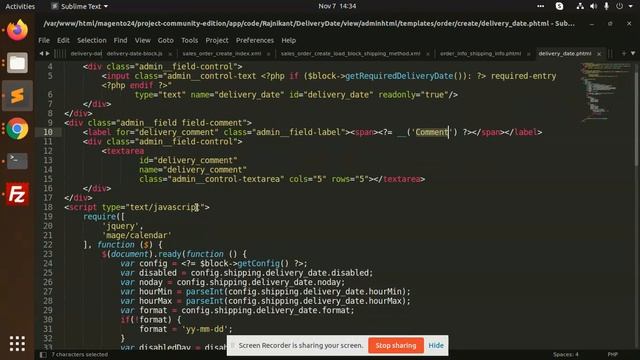Open the tab list dropdown arrow
Screen dimensions: 640x360
[633, 53]
